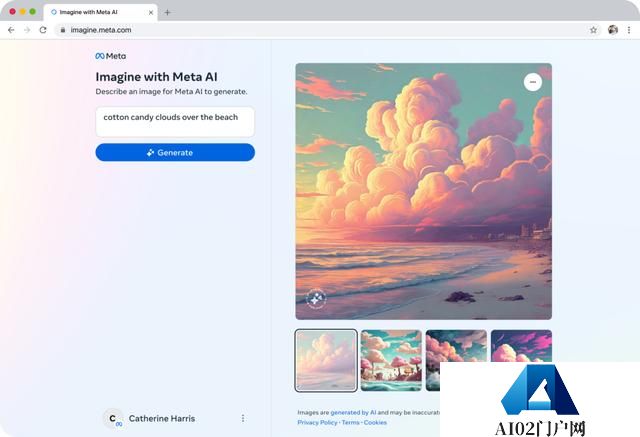
Task: Click the Generate button
Action: point(175,153)
